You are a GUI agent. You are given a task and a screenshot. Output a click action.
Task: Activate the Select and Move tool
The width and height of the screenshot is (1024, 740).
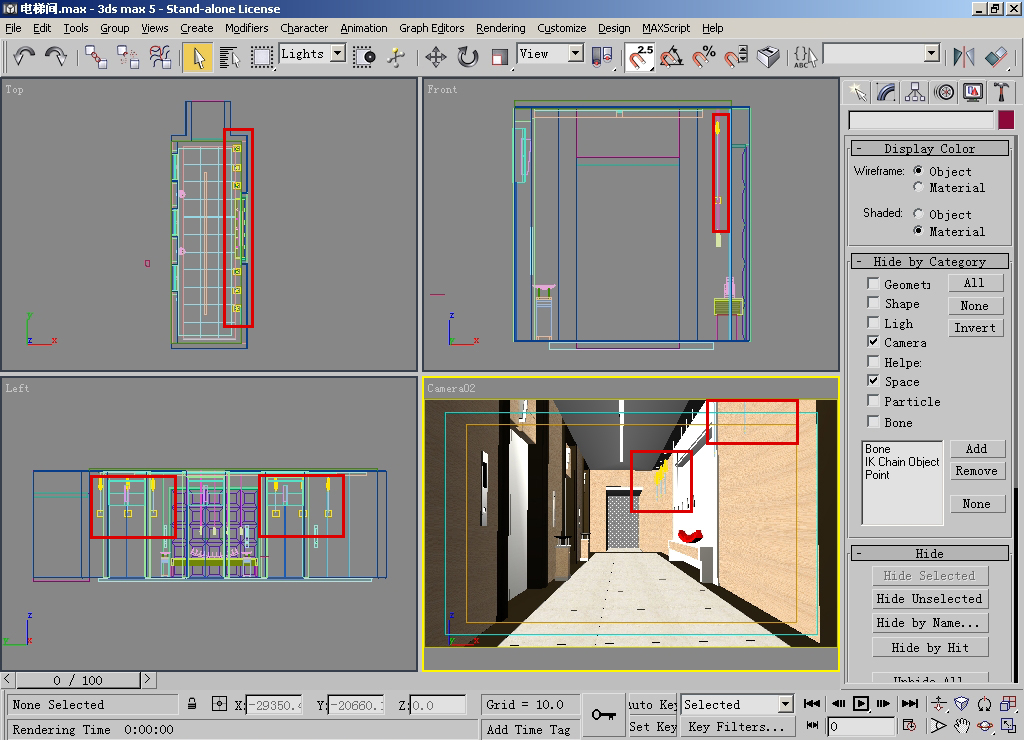point(436,57)
